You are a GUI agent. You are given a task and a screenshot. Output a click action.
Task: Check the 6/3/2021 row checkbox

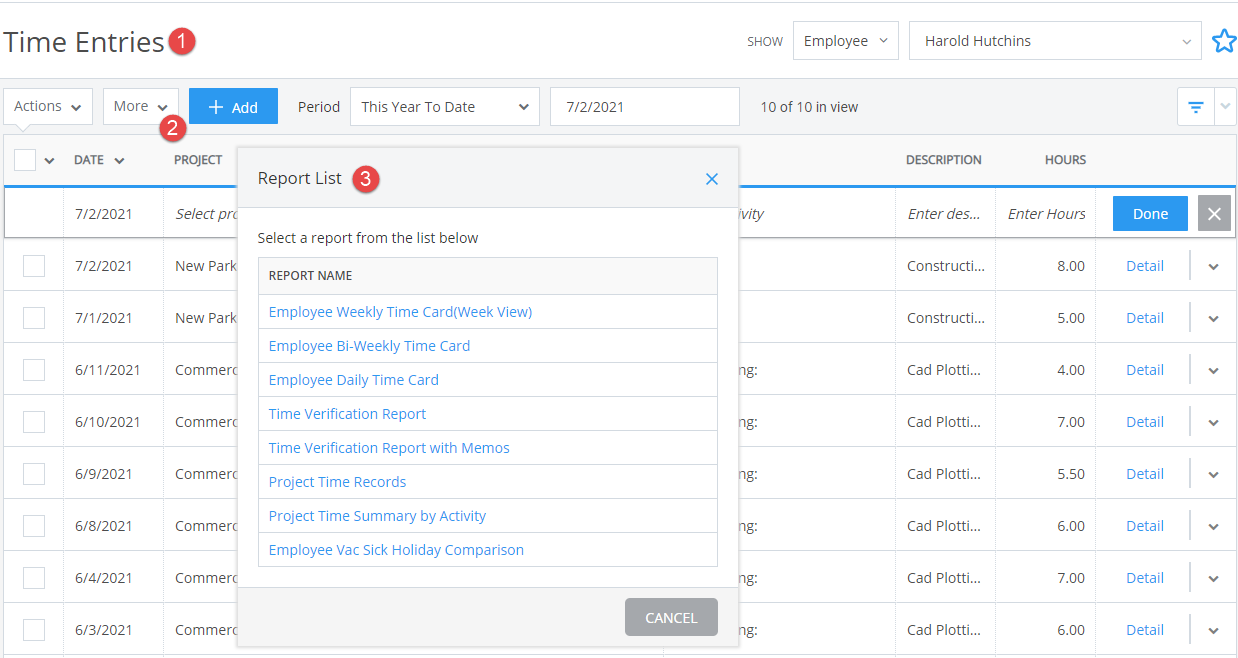(34, 630)
